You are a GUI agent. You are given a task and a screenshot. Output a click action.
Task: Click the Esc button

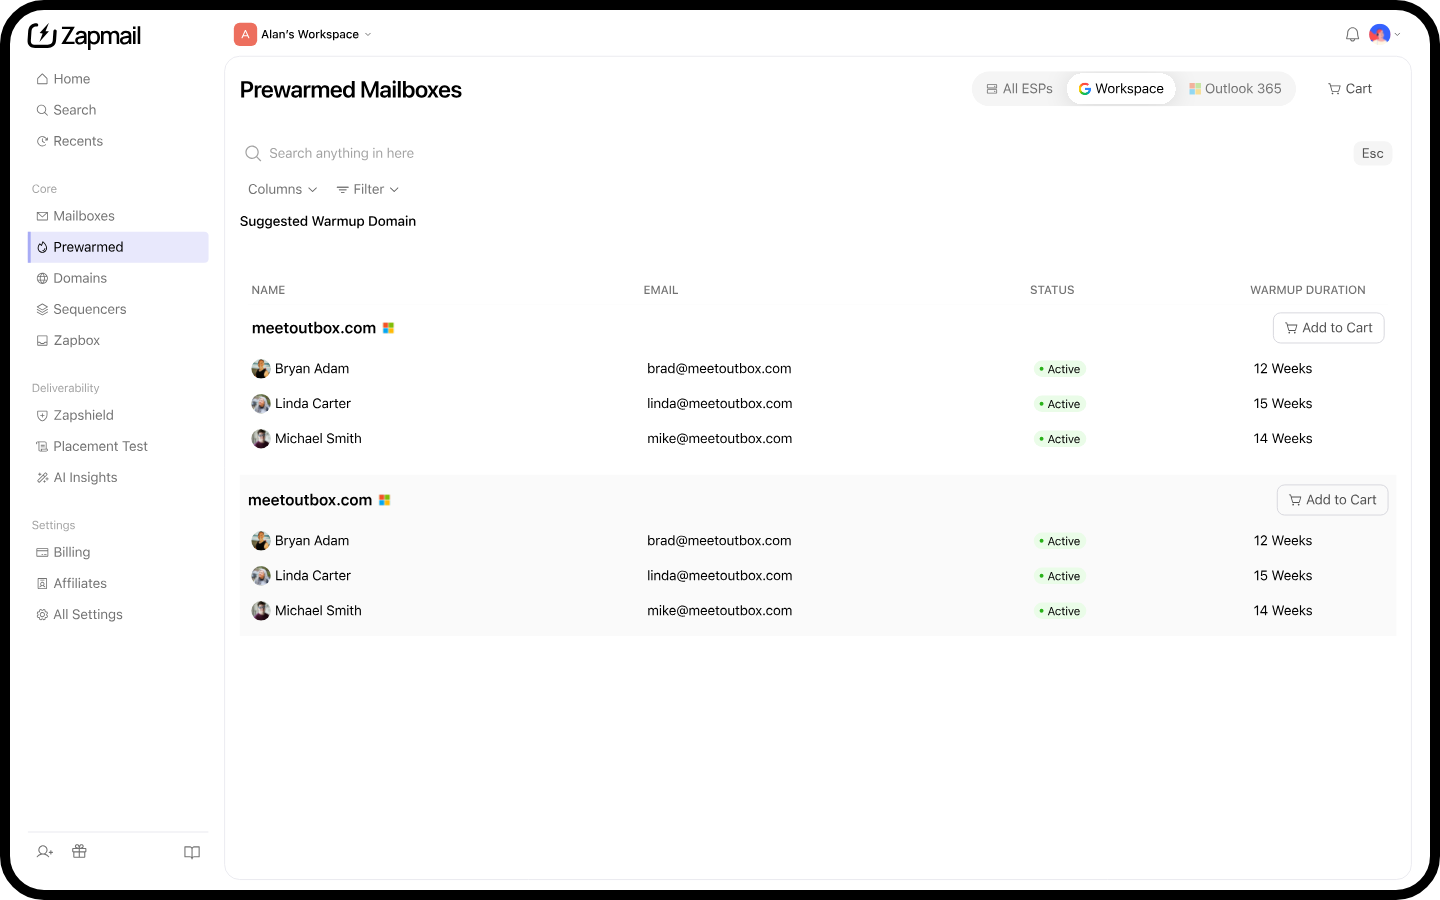coord(1373,153)
